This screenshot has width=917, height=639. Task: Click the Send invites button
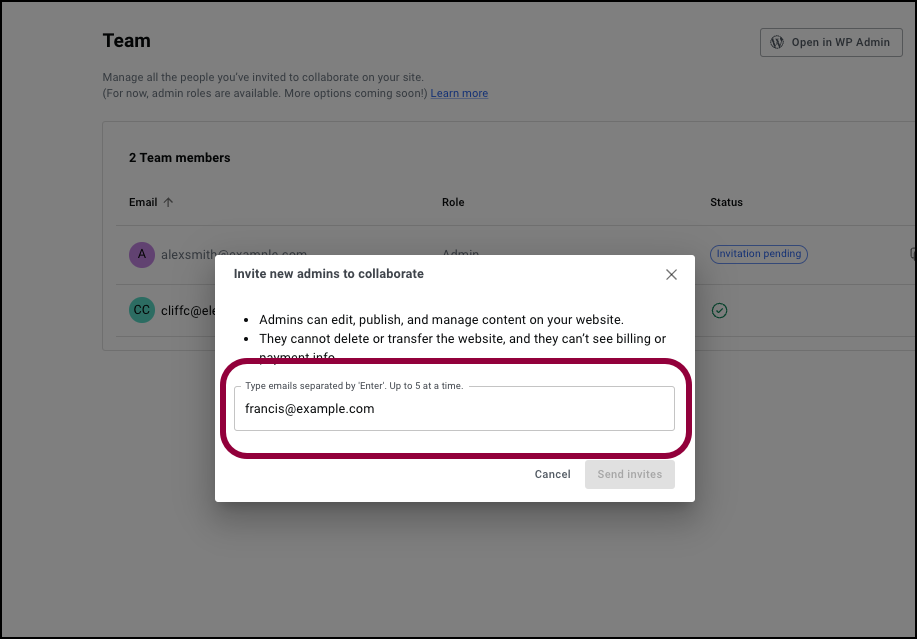click(x=630, y=474)
